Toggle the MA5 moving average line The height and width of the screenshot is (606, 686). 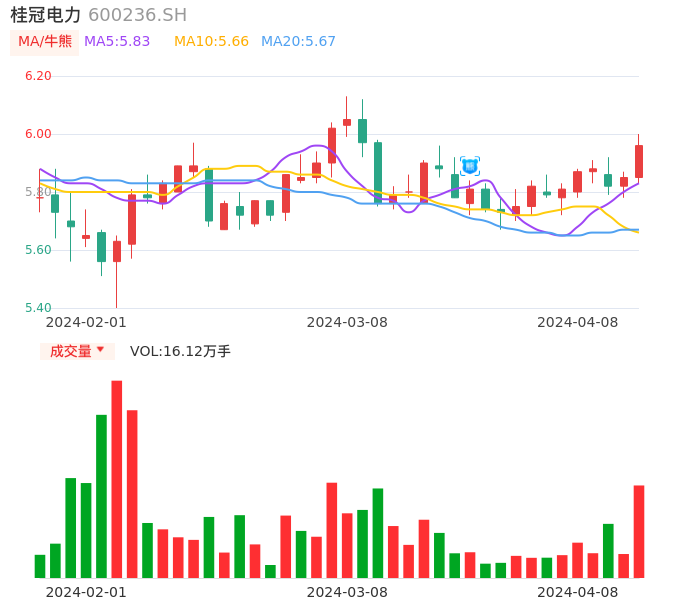pyautogui.click(x=117, y=42)
